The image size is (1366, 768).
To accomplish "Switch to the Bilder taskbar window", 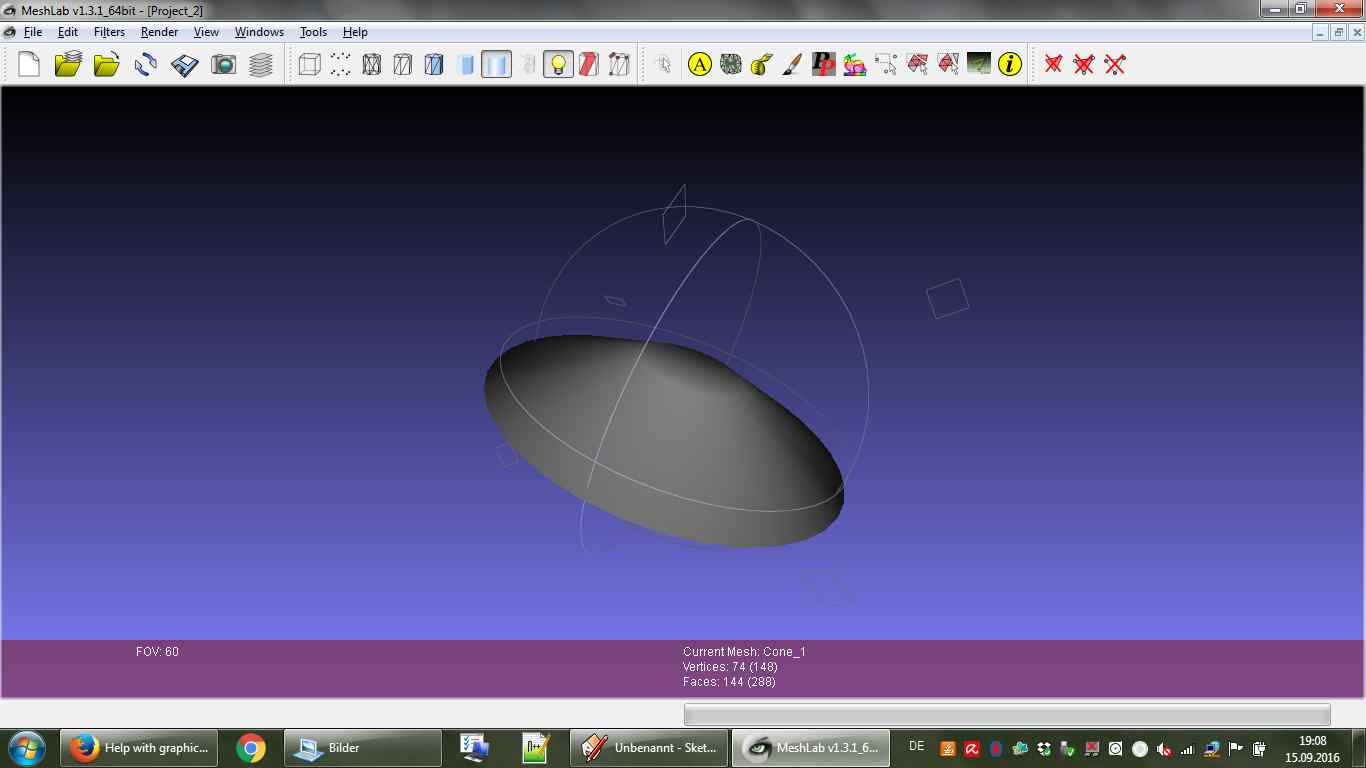I will [363, 747].
